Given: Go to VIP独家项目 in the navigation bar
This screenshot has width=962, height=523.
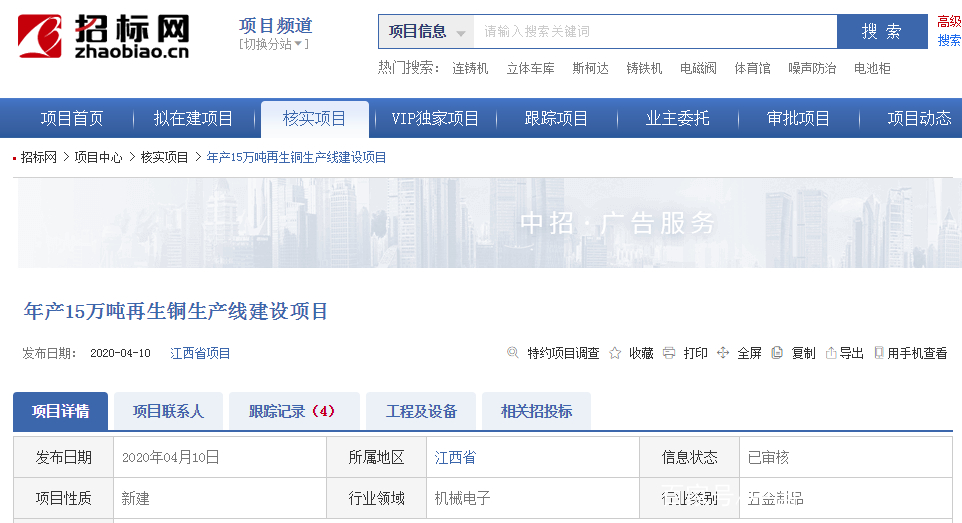Looking at the screenshot, I should click(x=435, y=119).
